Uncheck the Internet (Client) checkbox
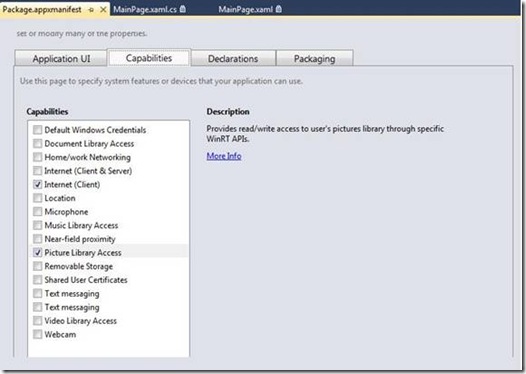This screenshot has height=374, width=526. click(x=38, y=184)
